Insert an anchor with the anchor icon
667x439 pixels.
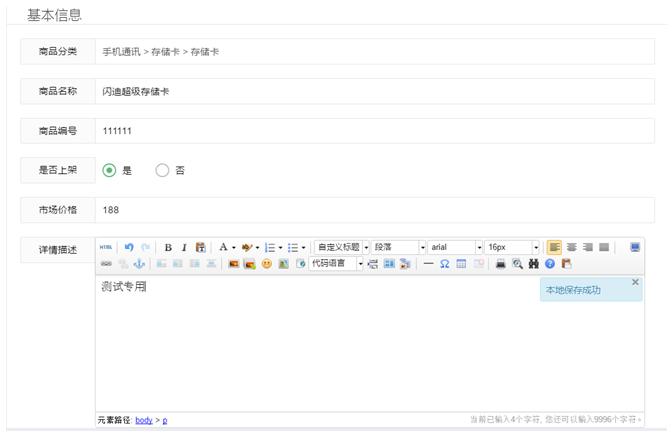point(139,264)
